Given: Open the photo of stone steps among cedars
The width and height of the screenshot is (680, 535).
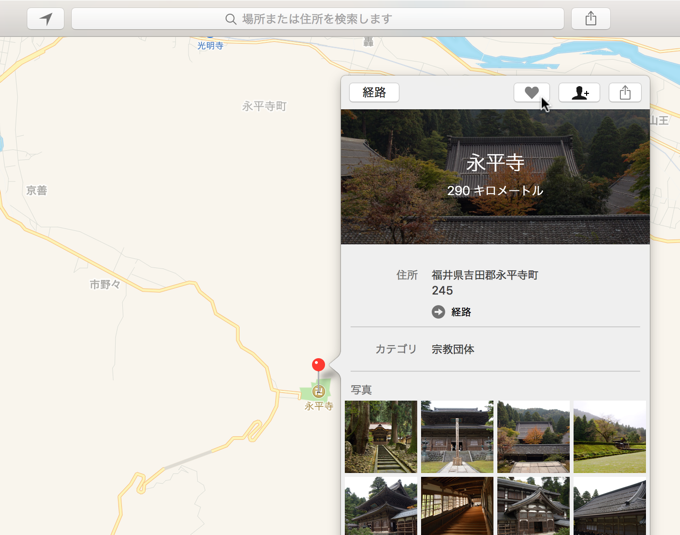Looking at the screenshot, I should (x=381, y=437).
